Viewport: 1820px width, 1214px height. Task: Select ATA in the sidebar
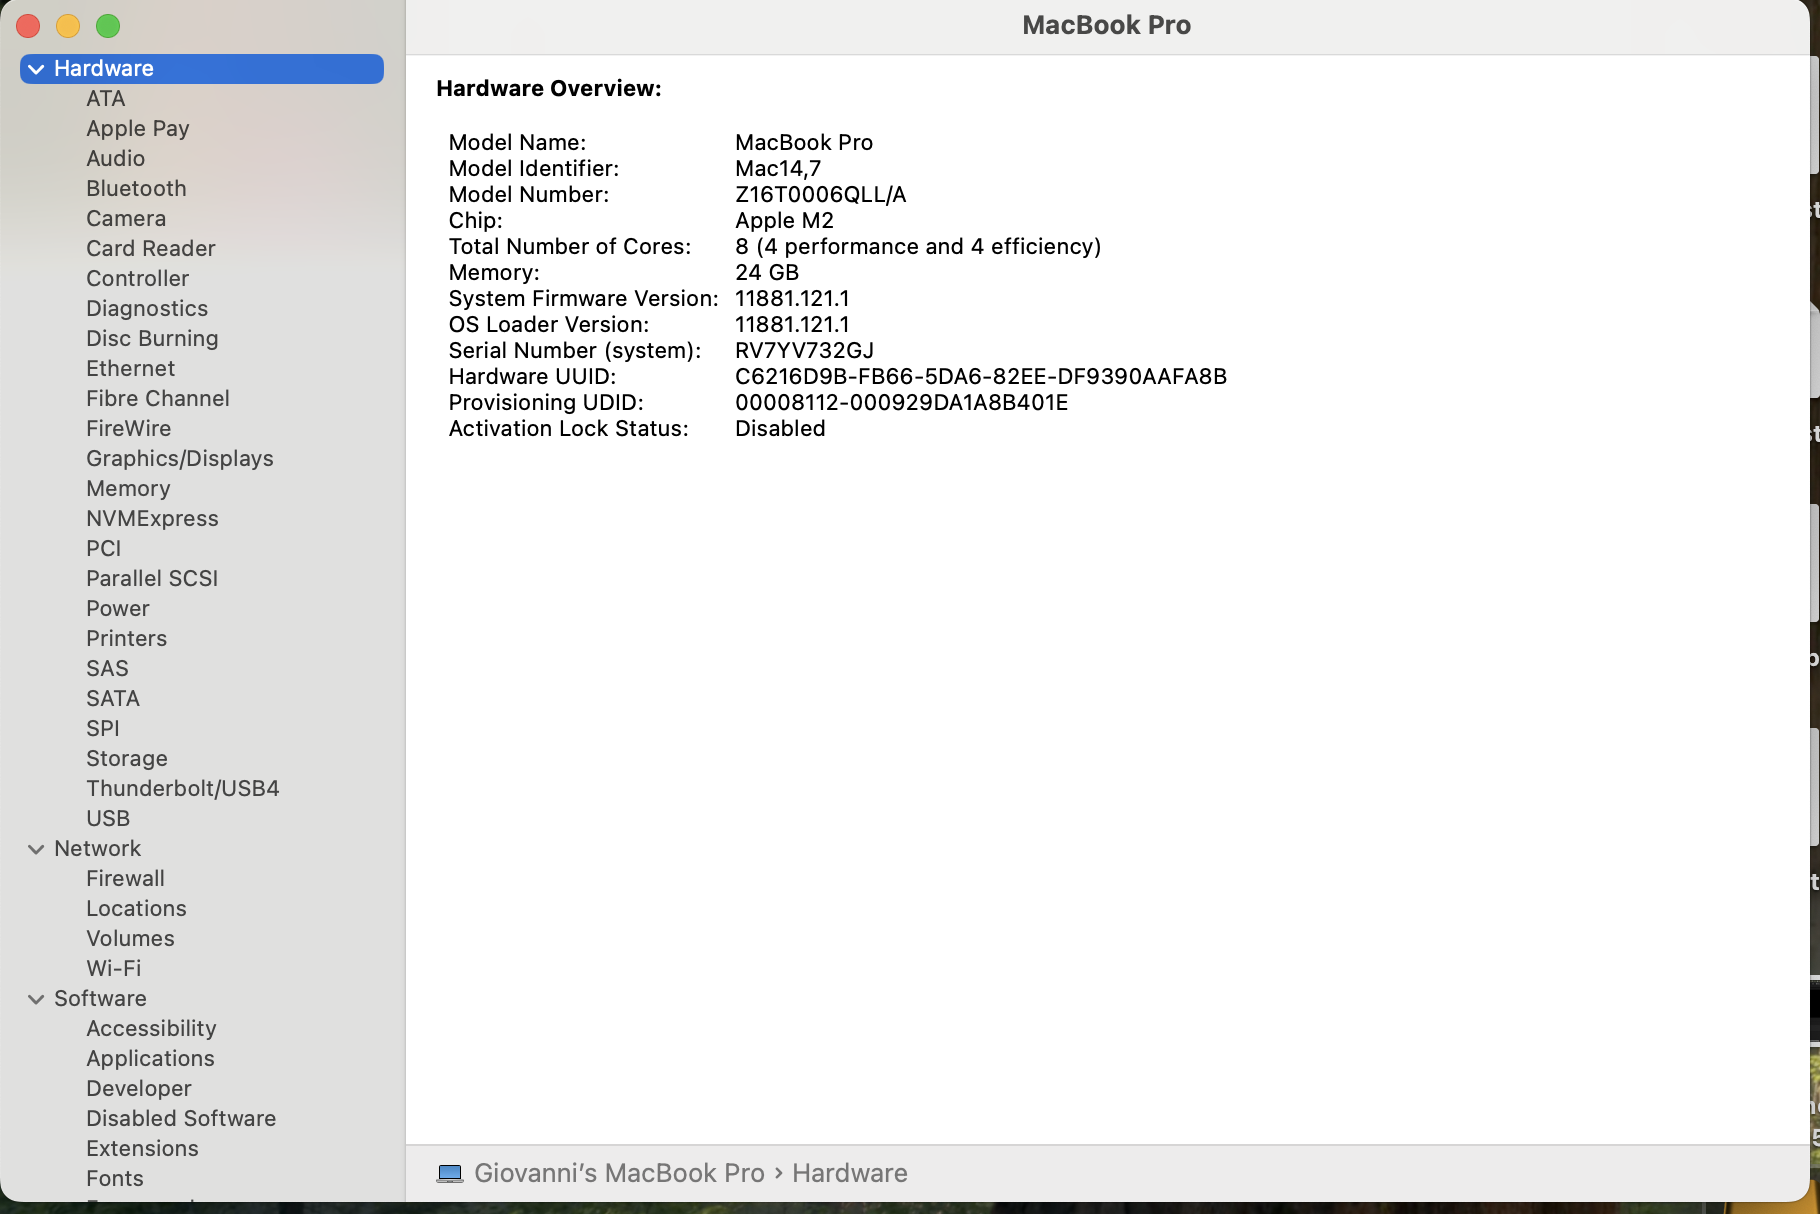click(x=106, y=99)
